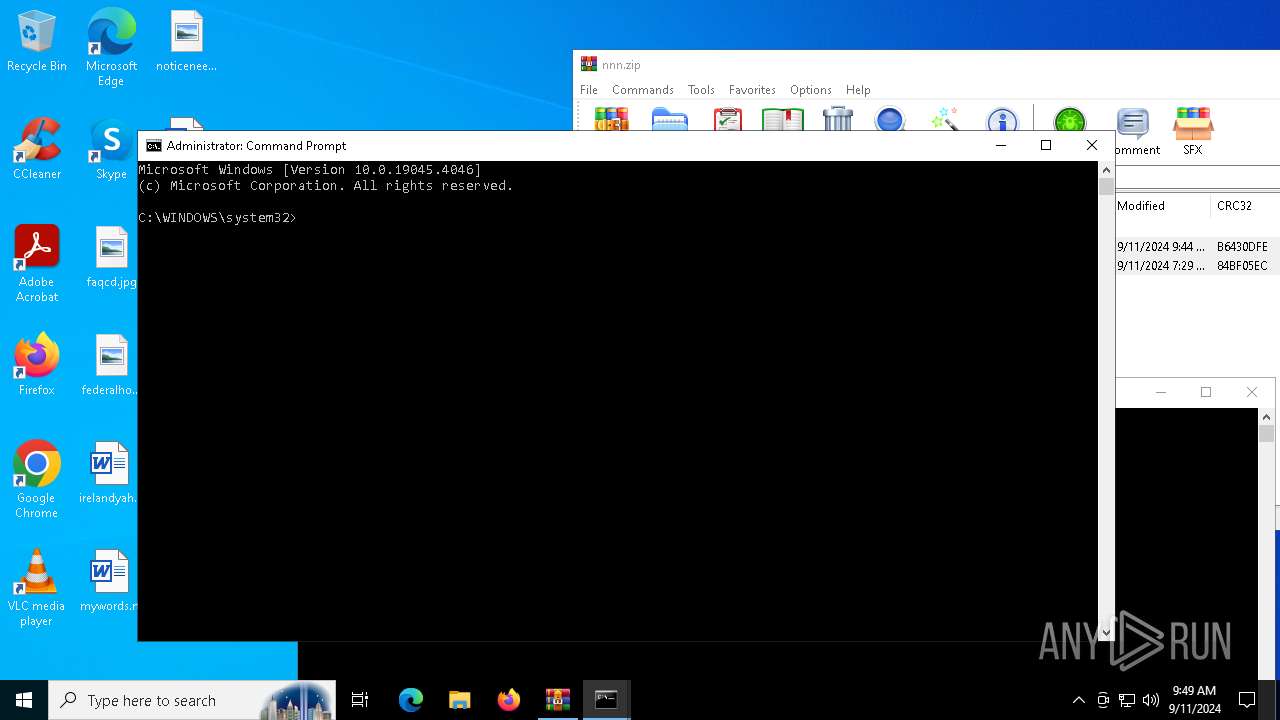Select the Firefox desktop shortcut
Viewport: 1280px width, 720px height.
(37, 366)
